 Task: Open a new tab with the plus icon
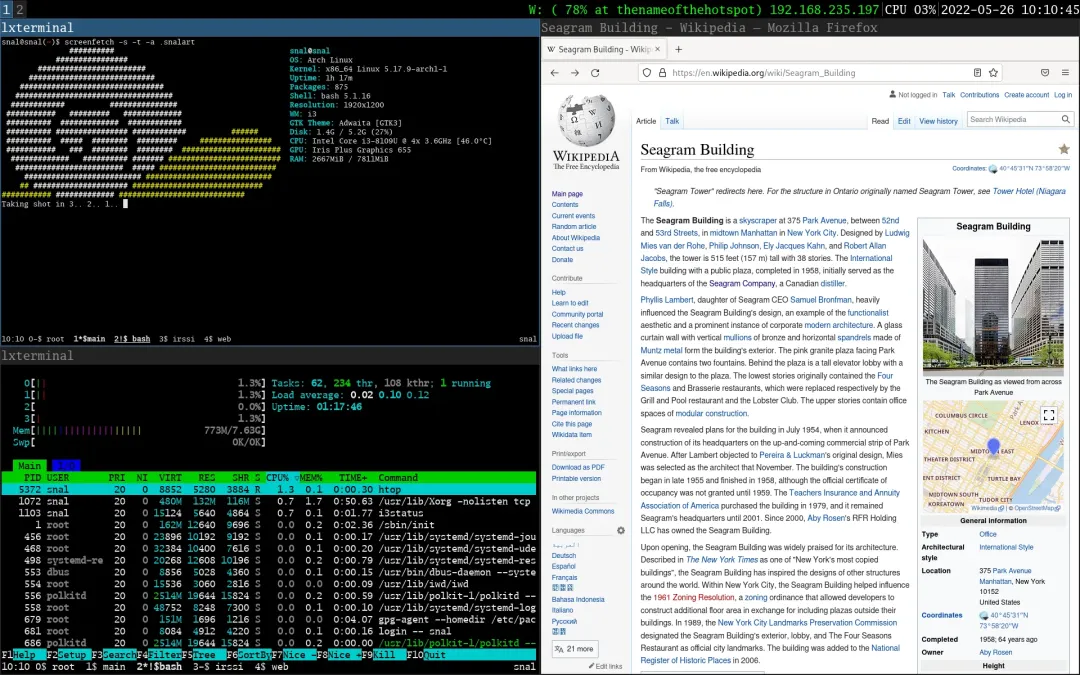(678, 49)
